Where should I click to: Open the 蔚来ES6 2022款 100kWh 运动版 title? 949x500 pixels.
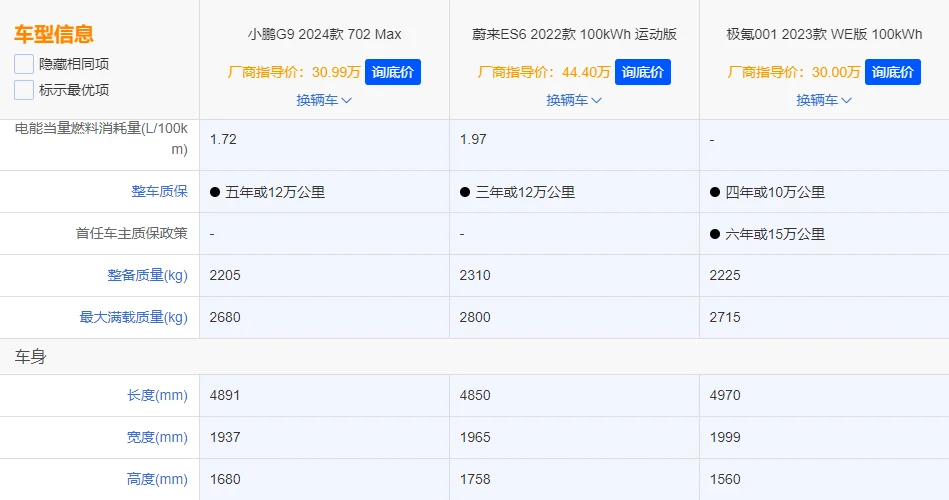click(574, 35)
